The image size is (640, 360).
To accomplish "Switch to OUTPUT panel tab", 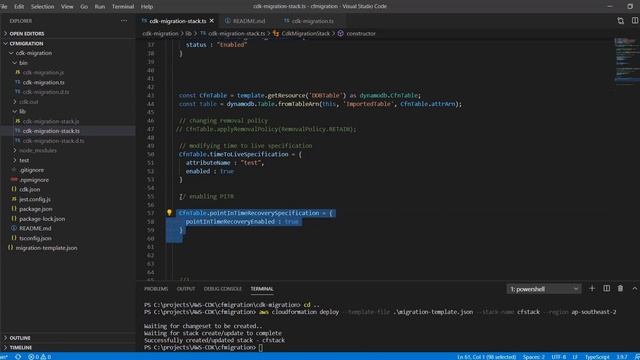I will pyautogui.click(x=186, y=289).
